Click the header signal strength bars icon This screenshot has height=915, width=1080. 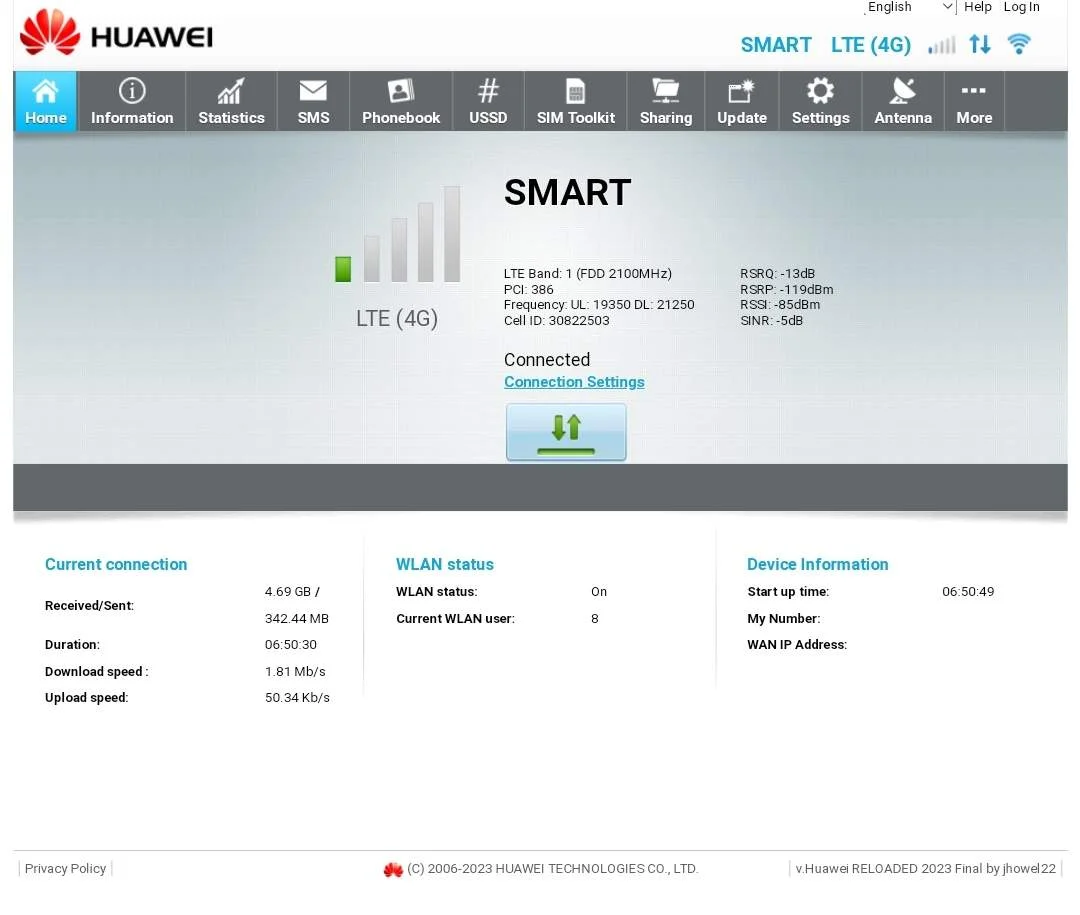coord(942,45)
